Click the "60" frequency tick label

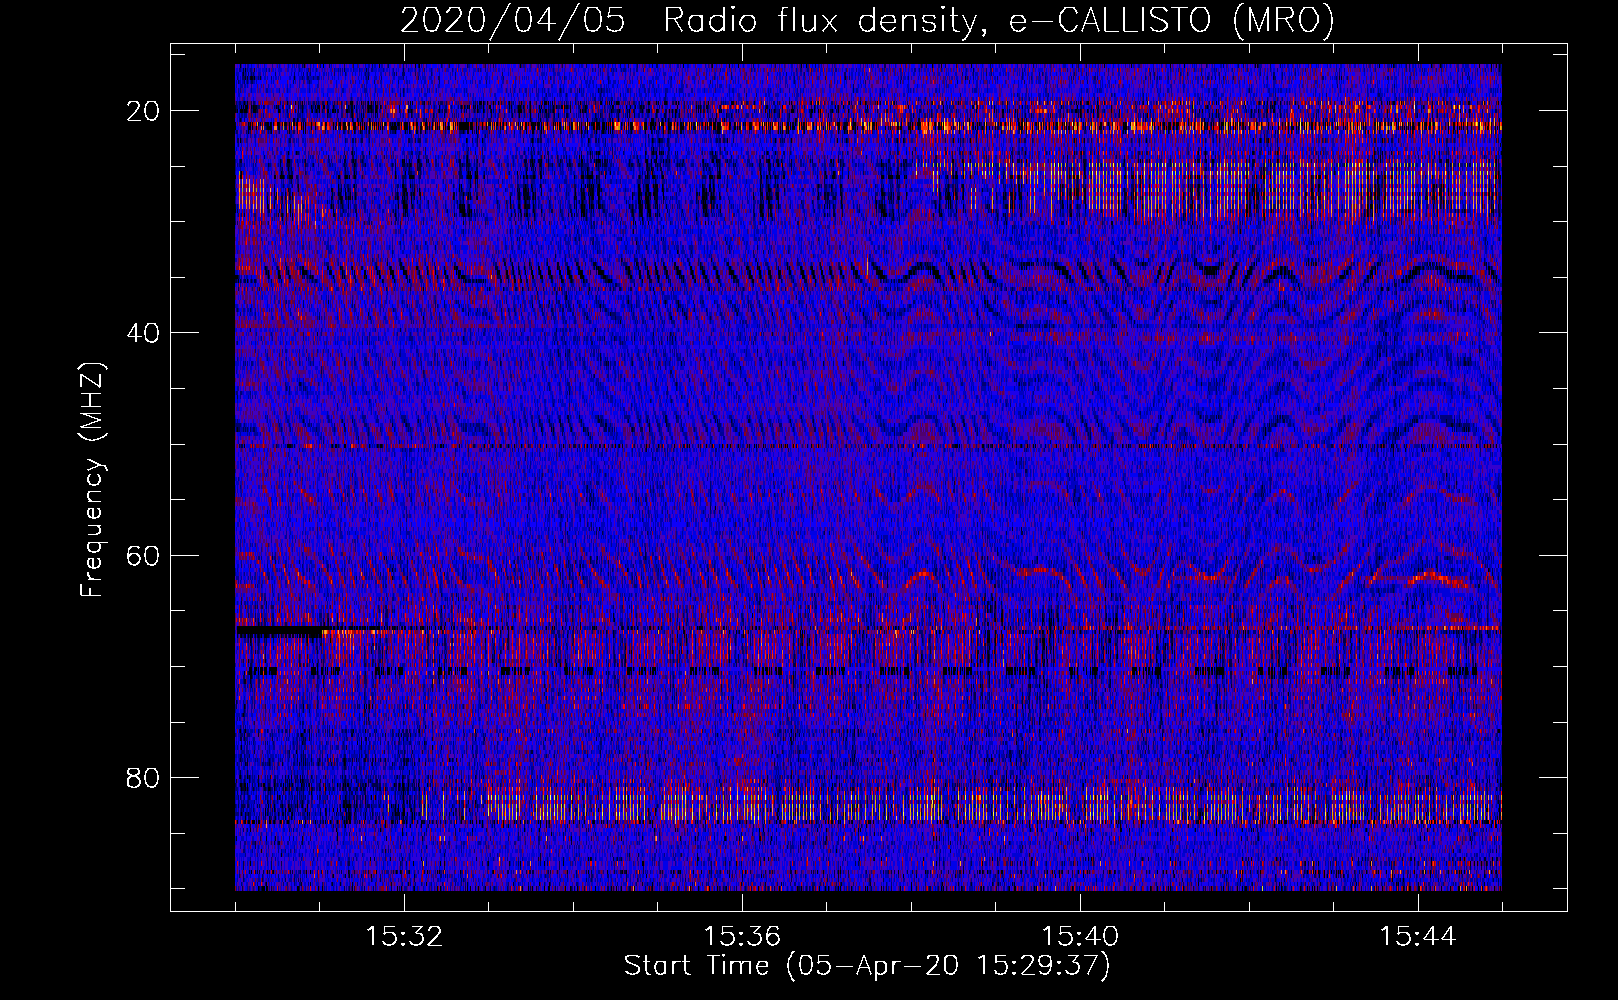pyautogui.click(x=144, y=555)
